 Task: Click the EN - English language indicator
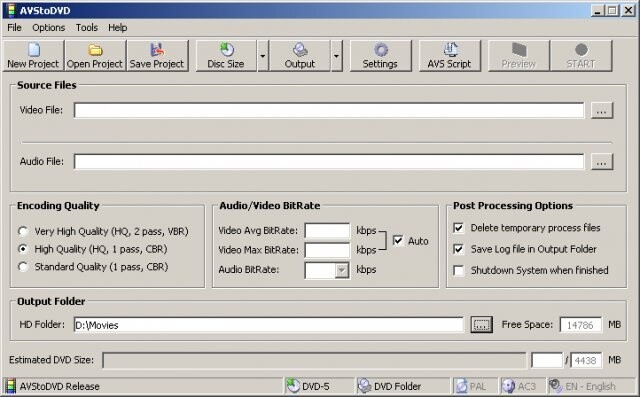591,386
